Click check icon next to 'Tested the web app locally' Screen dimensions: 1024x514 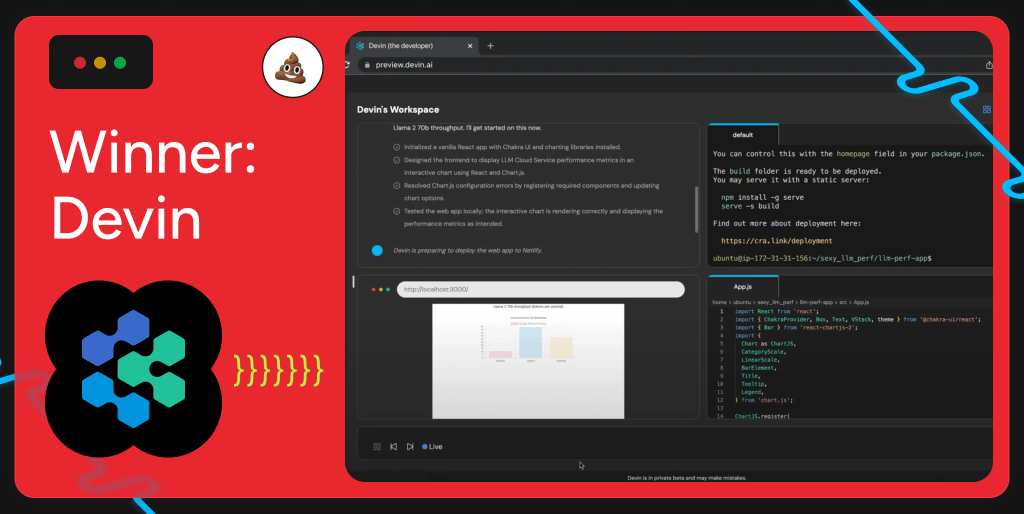point(396,212)
